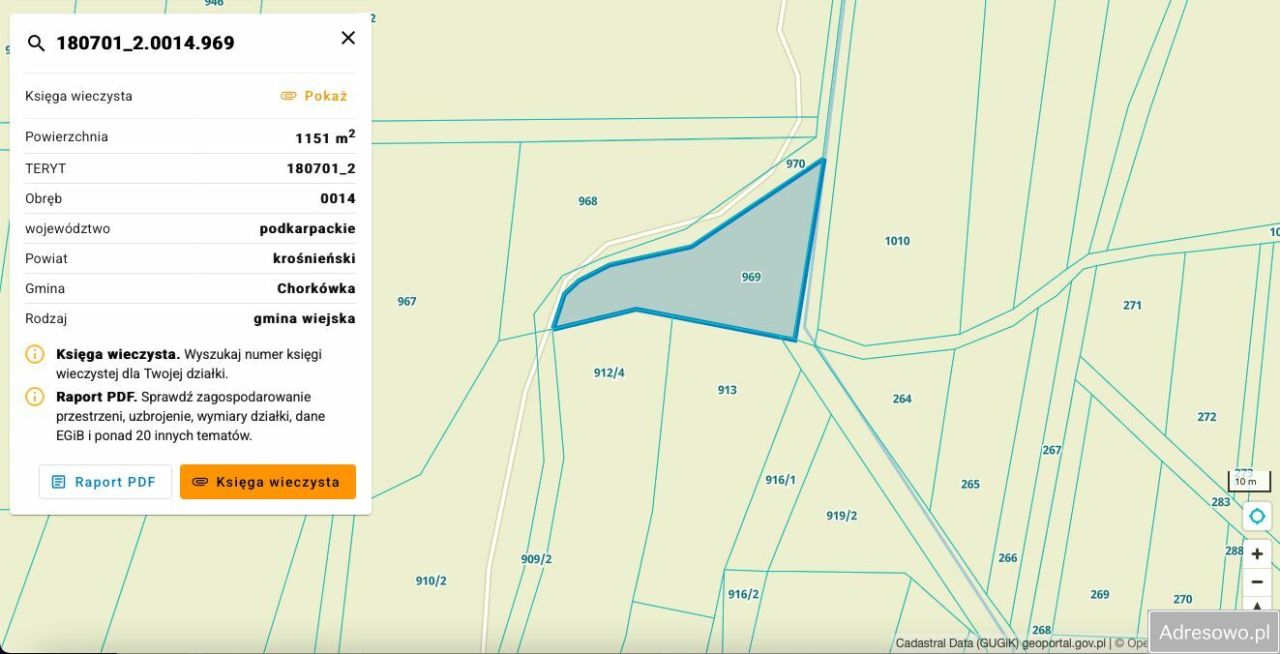Click info icon beside Raport PDF note
Image resolution: width=1280 pixels, height=654 pixels.
[35, 397]
